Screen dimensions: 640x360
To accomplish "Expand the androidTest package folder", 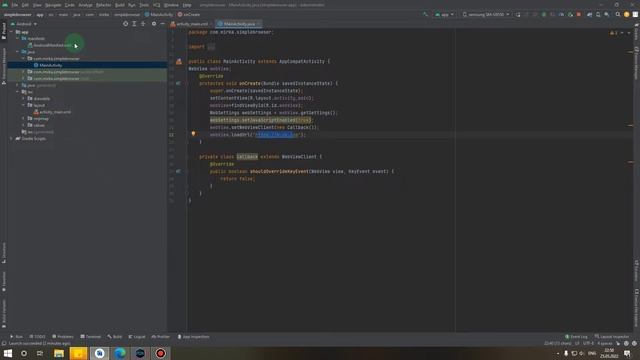I will tap(23, 72).
